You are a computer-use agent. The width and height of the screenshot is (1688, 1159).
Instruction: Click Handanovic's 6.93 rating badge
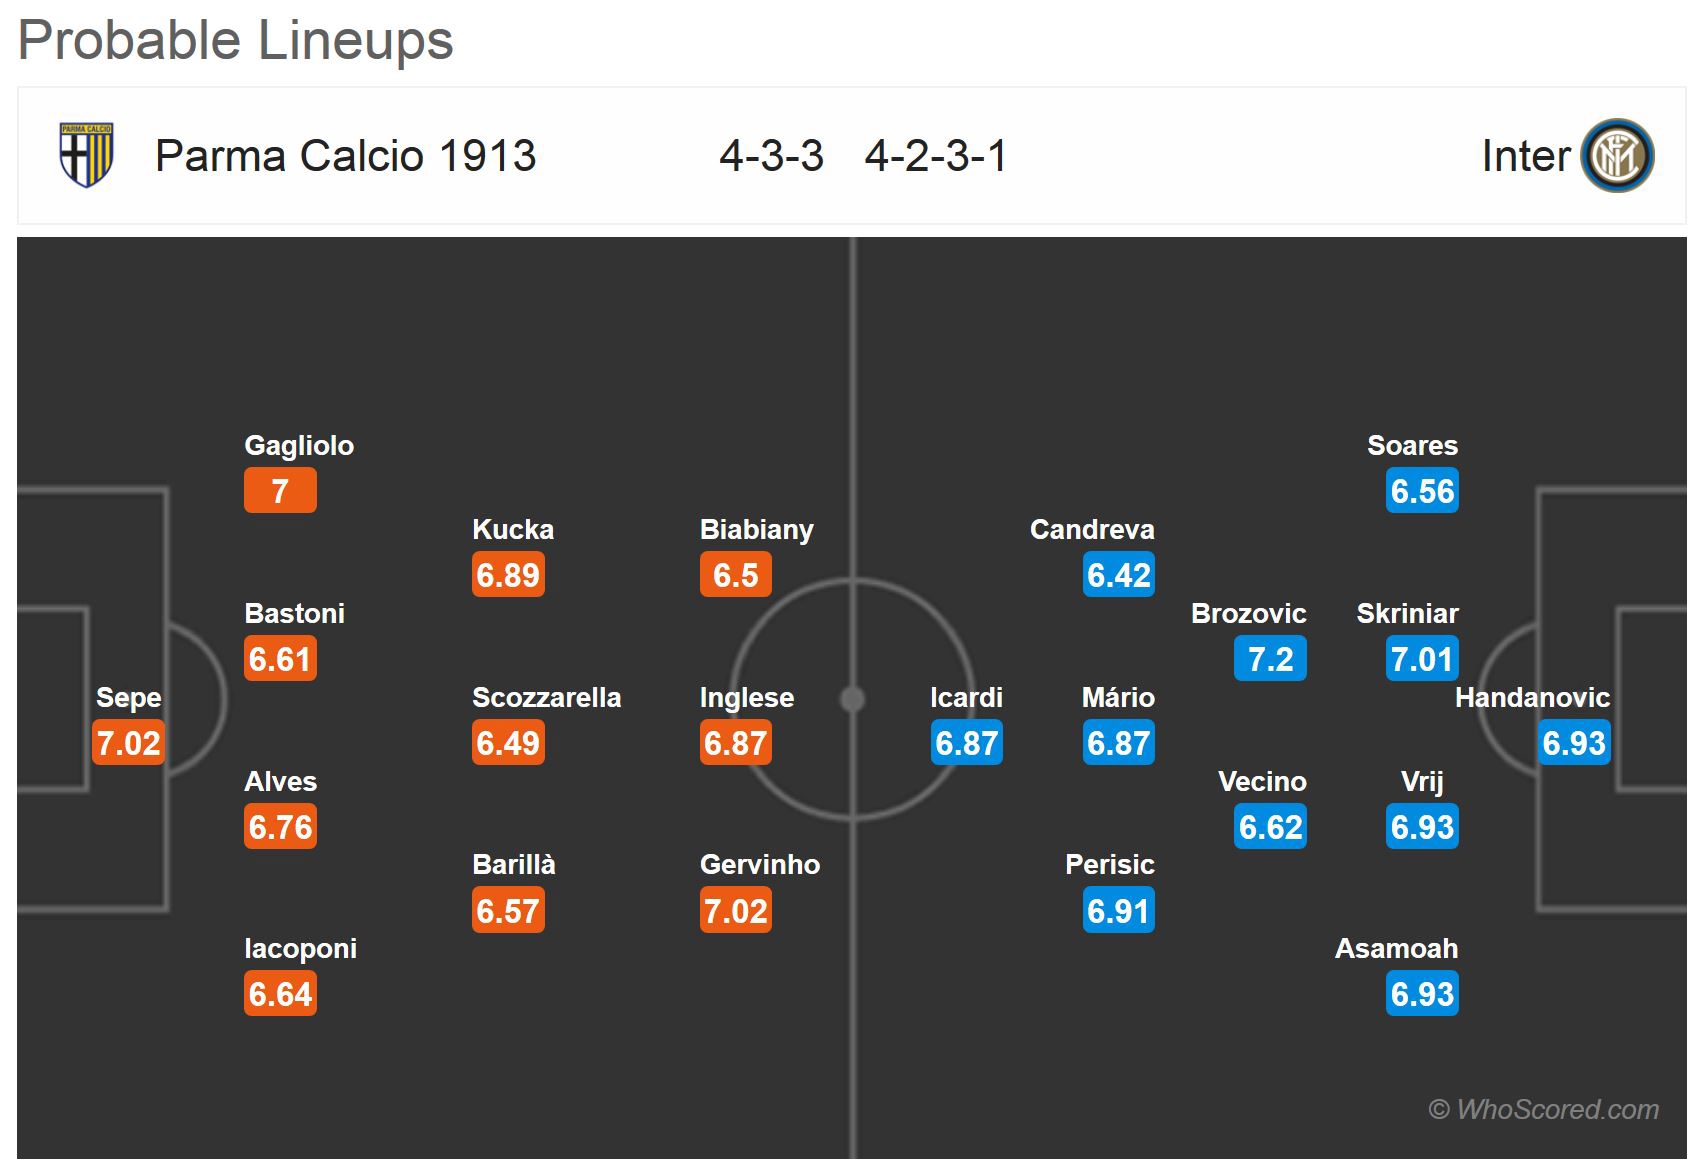point(1573,743)
